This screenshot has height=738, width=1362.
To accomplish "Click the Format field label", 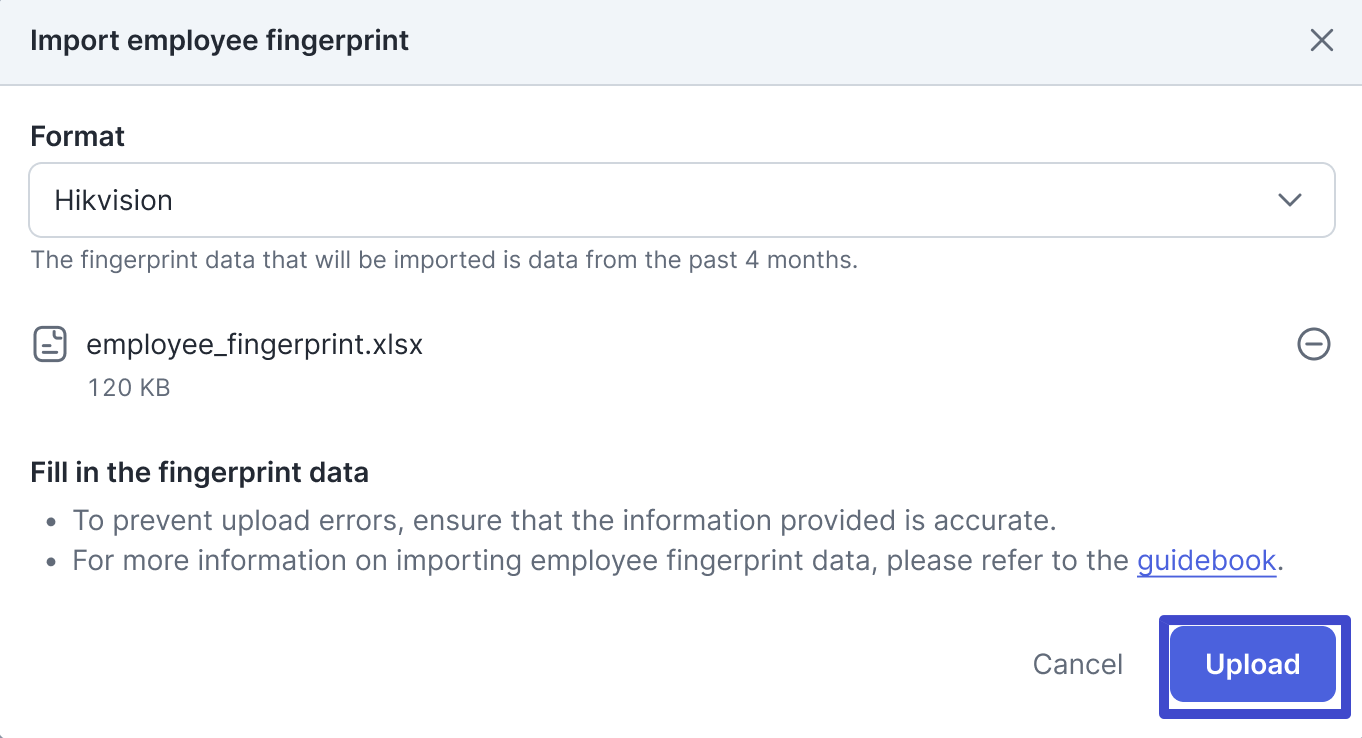I will pos(78,136).
